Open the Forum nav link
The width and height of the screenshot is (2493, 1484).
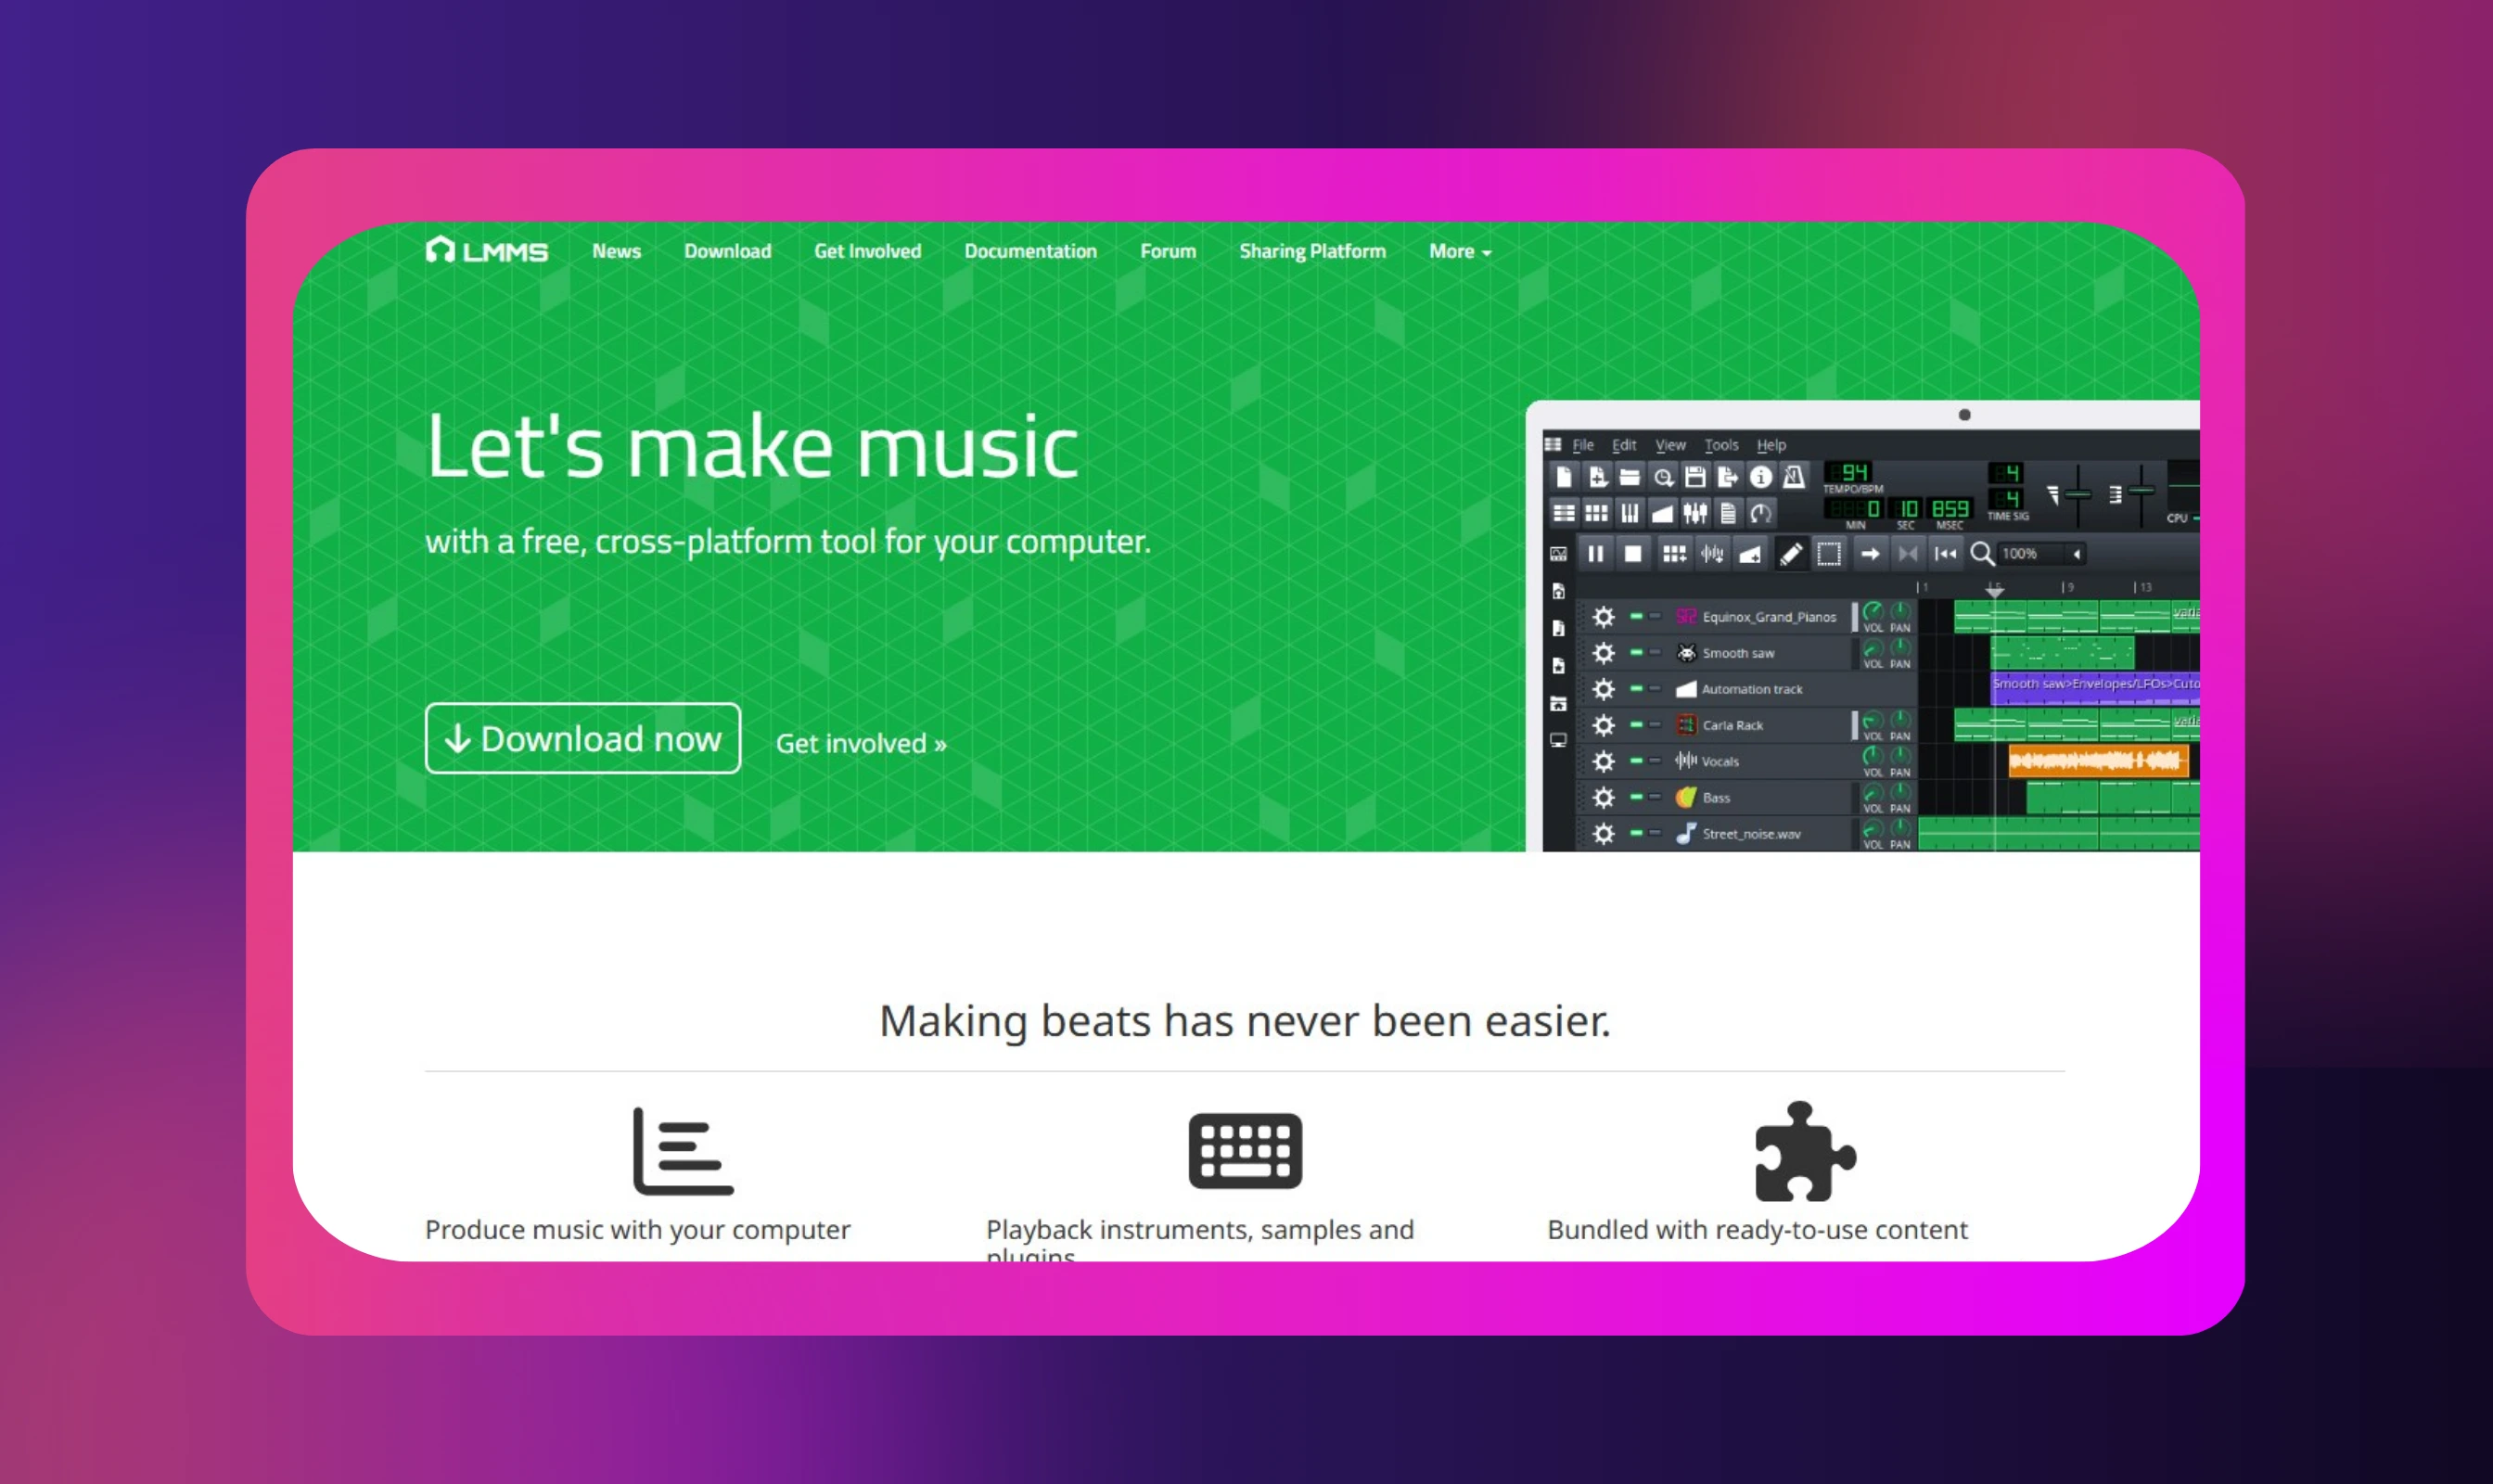1168,251
